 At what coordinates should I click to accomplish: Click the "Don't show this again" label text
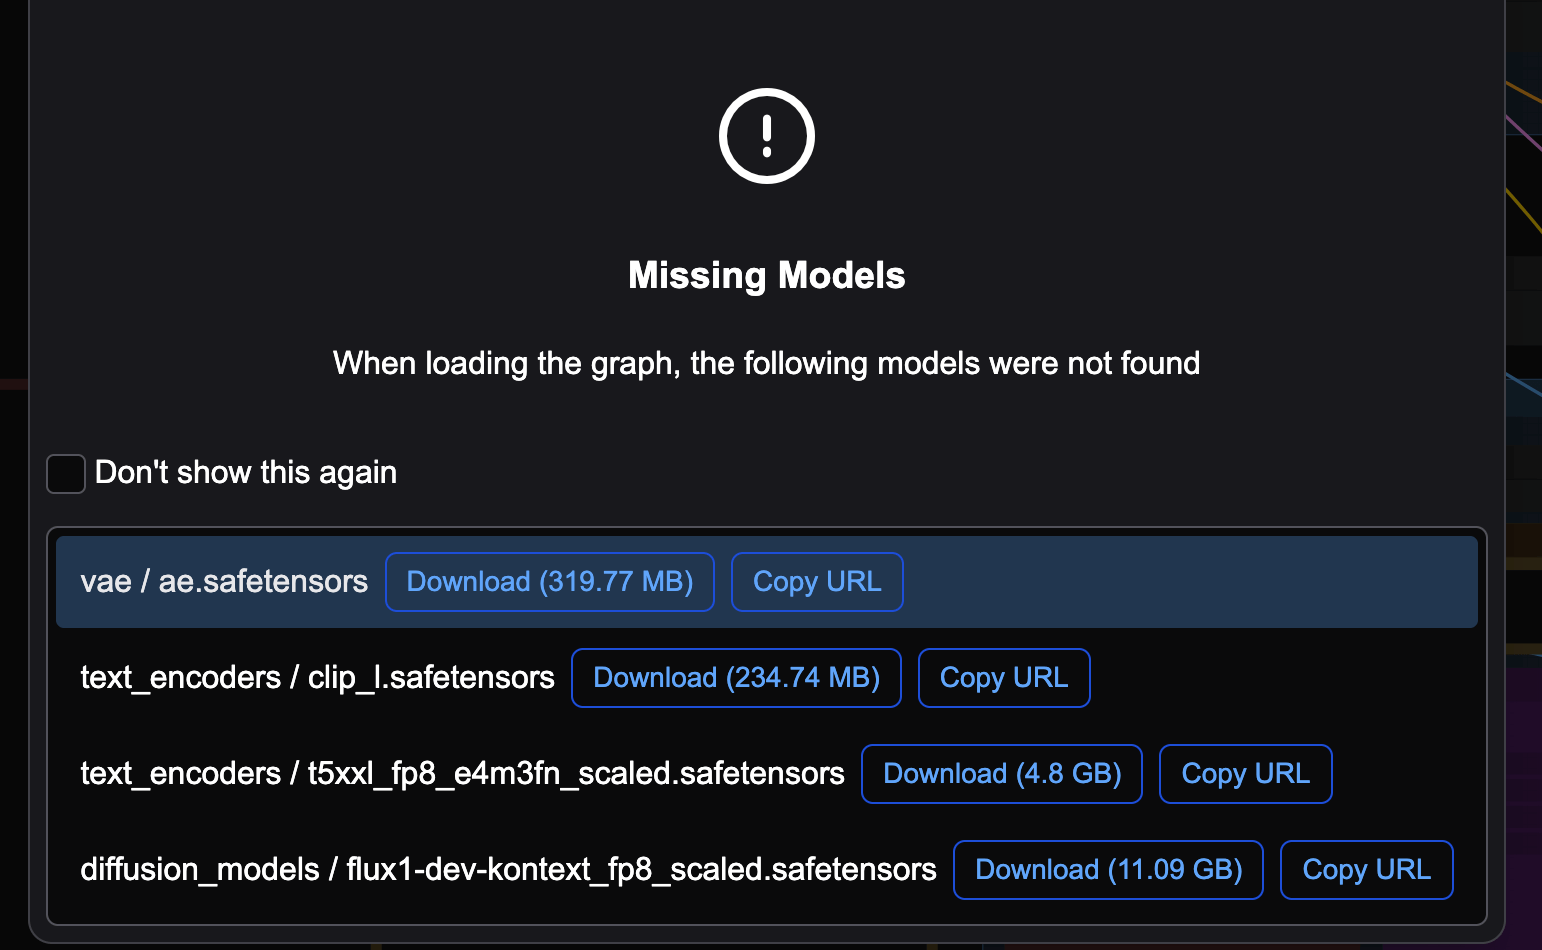coord(246,472)
